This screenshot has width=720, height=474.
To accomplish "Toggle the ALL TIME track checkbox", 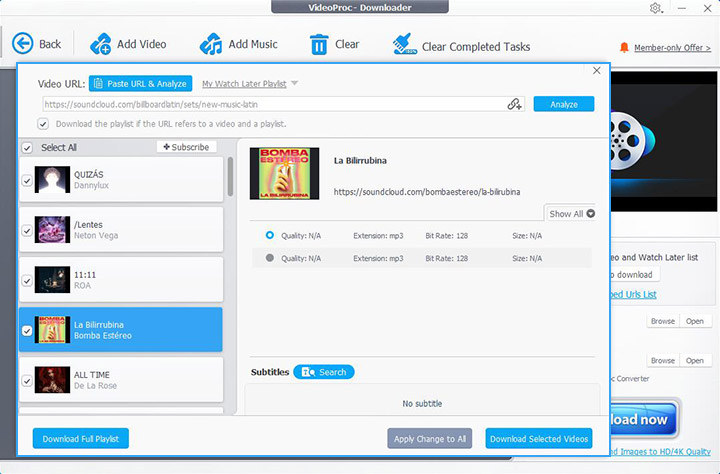I will [x=27, y=381].
